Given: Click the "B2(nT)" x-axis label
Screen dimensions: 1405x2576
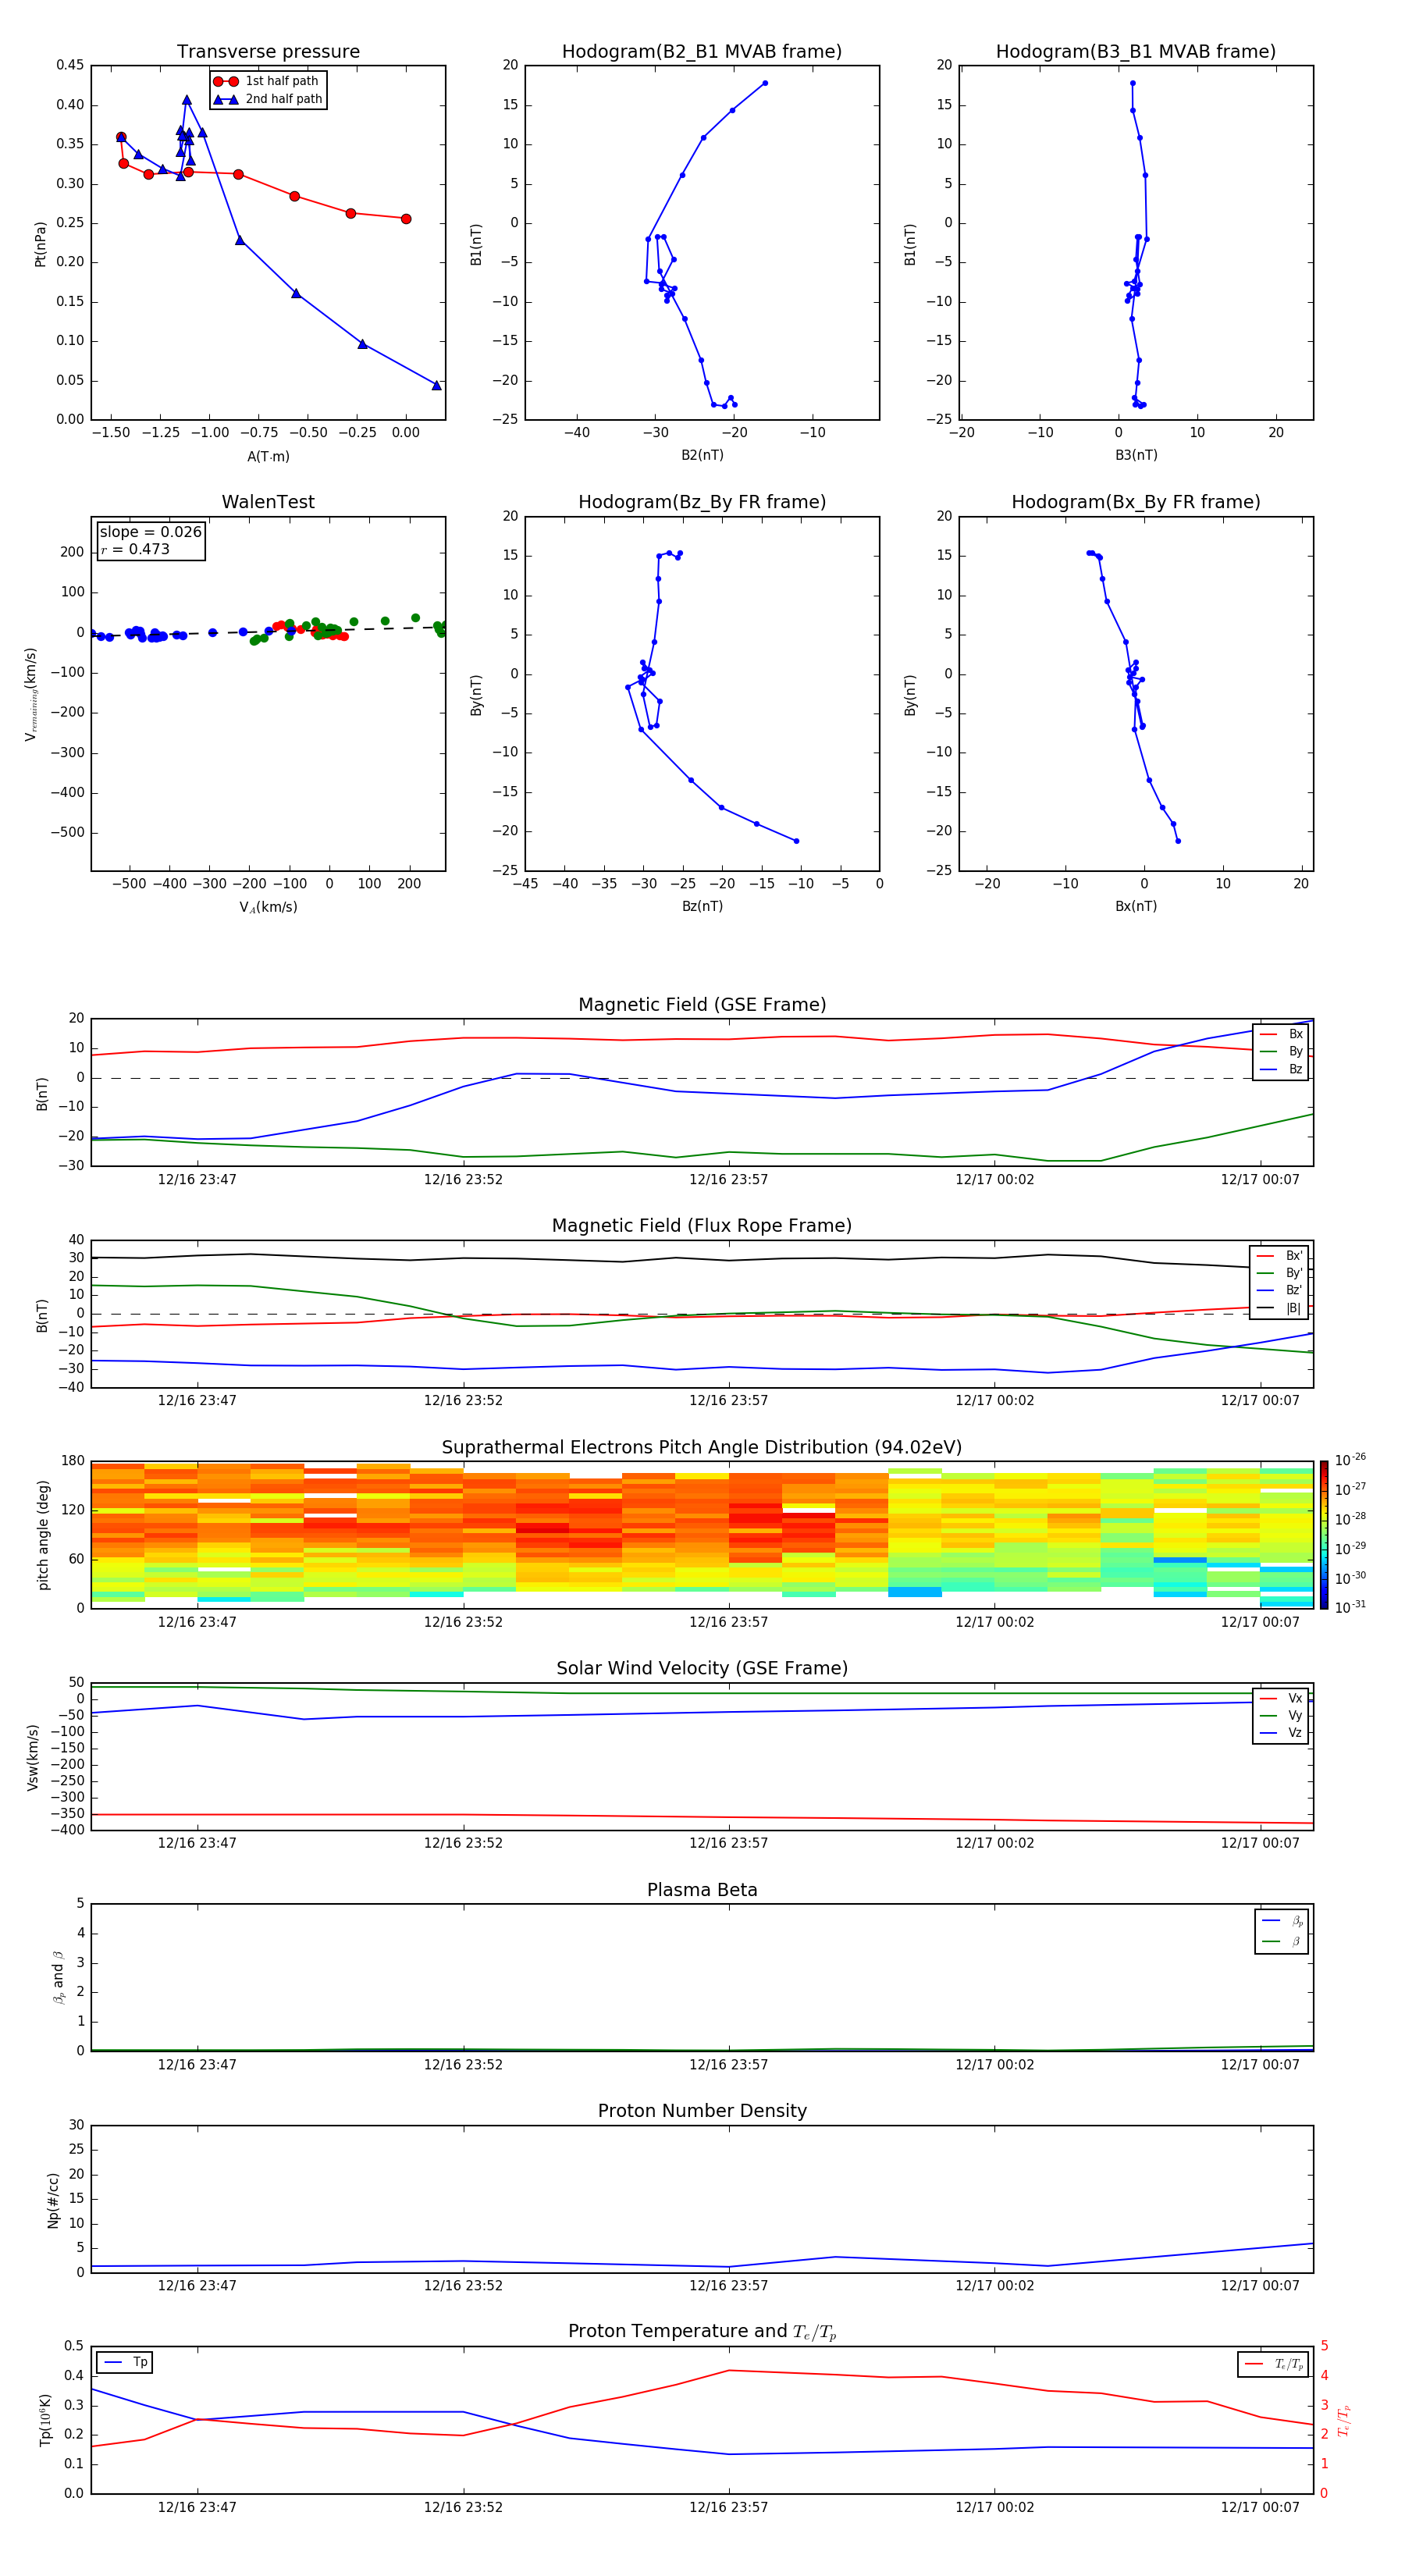Looking at the screenshot, I should tap(702, 455).
